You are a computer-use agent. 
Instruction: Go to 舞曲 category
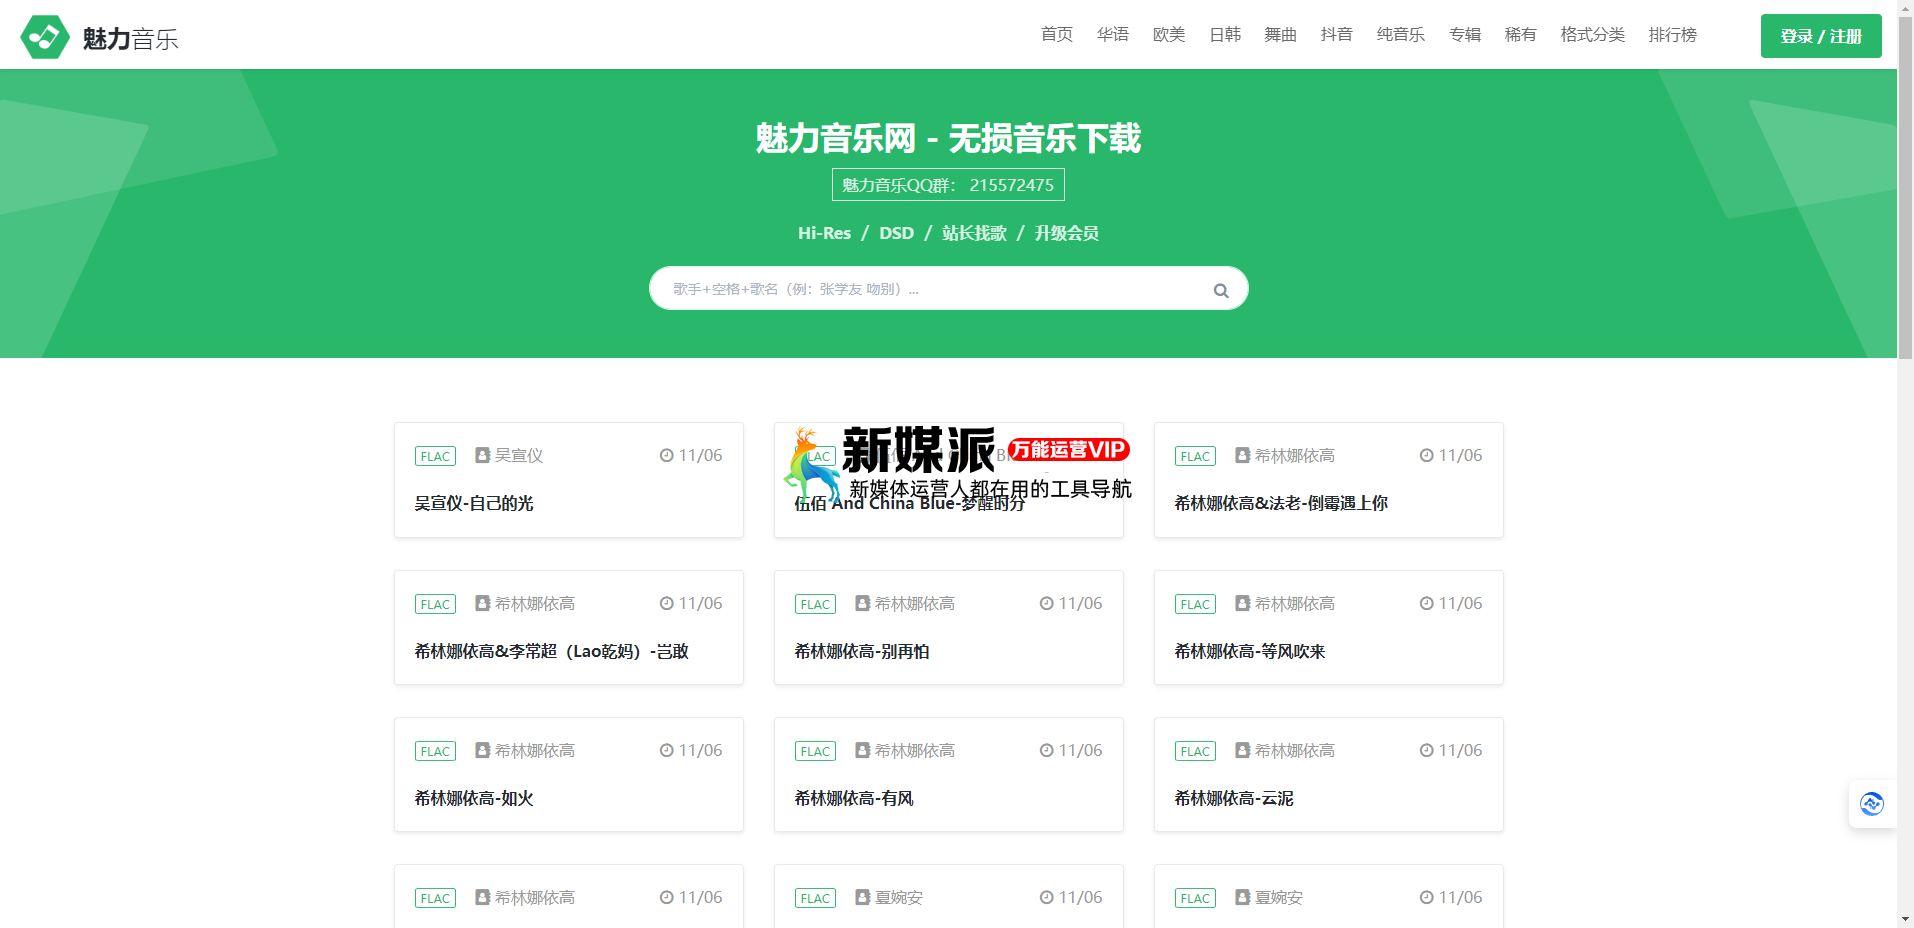[x=1280, y=35]
